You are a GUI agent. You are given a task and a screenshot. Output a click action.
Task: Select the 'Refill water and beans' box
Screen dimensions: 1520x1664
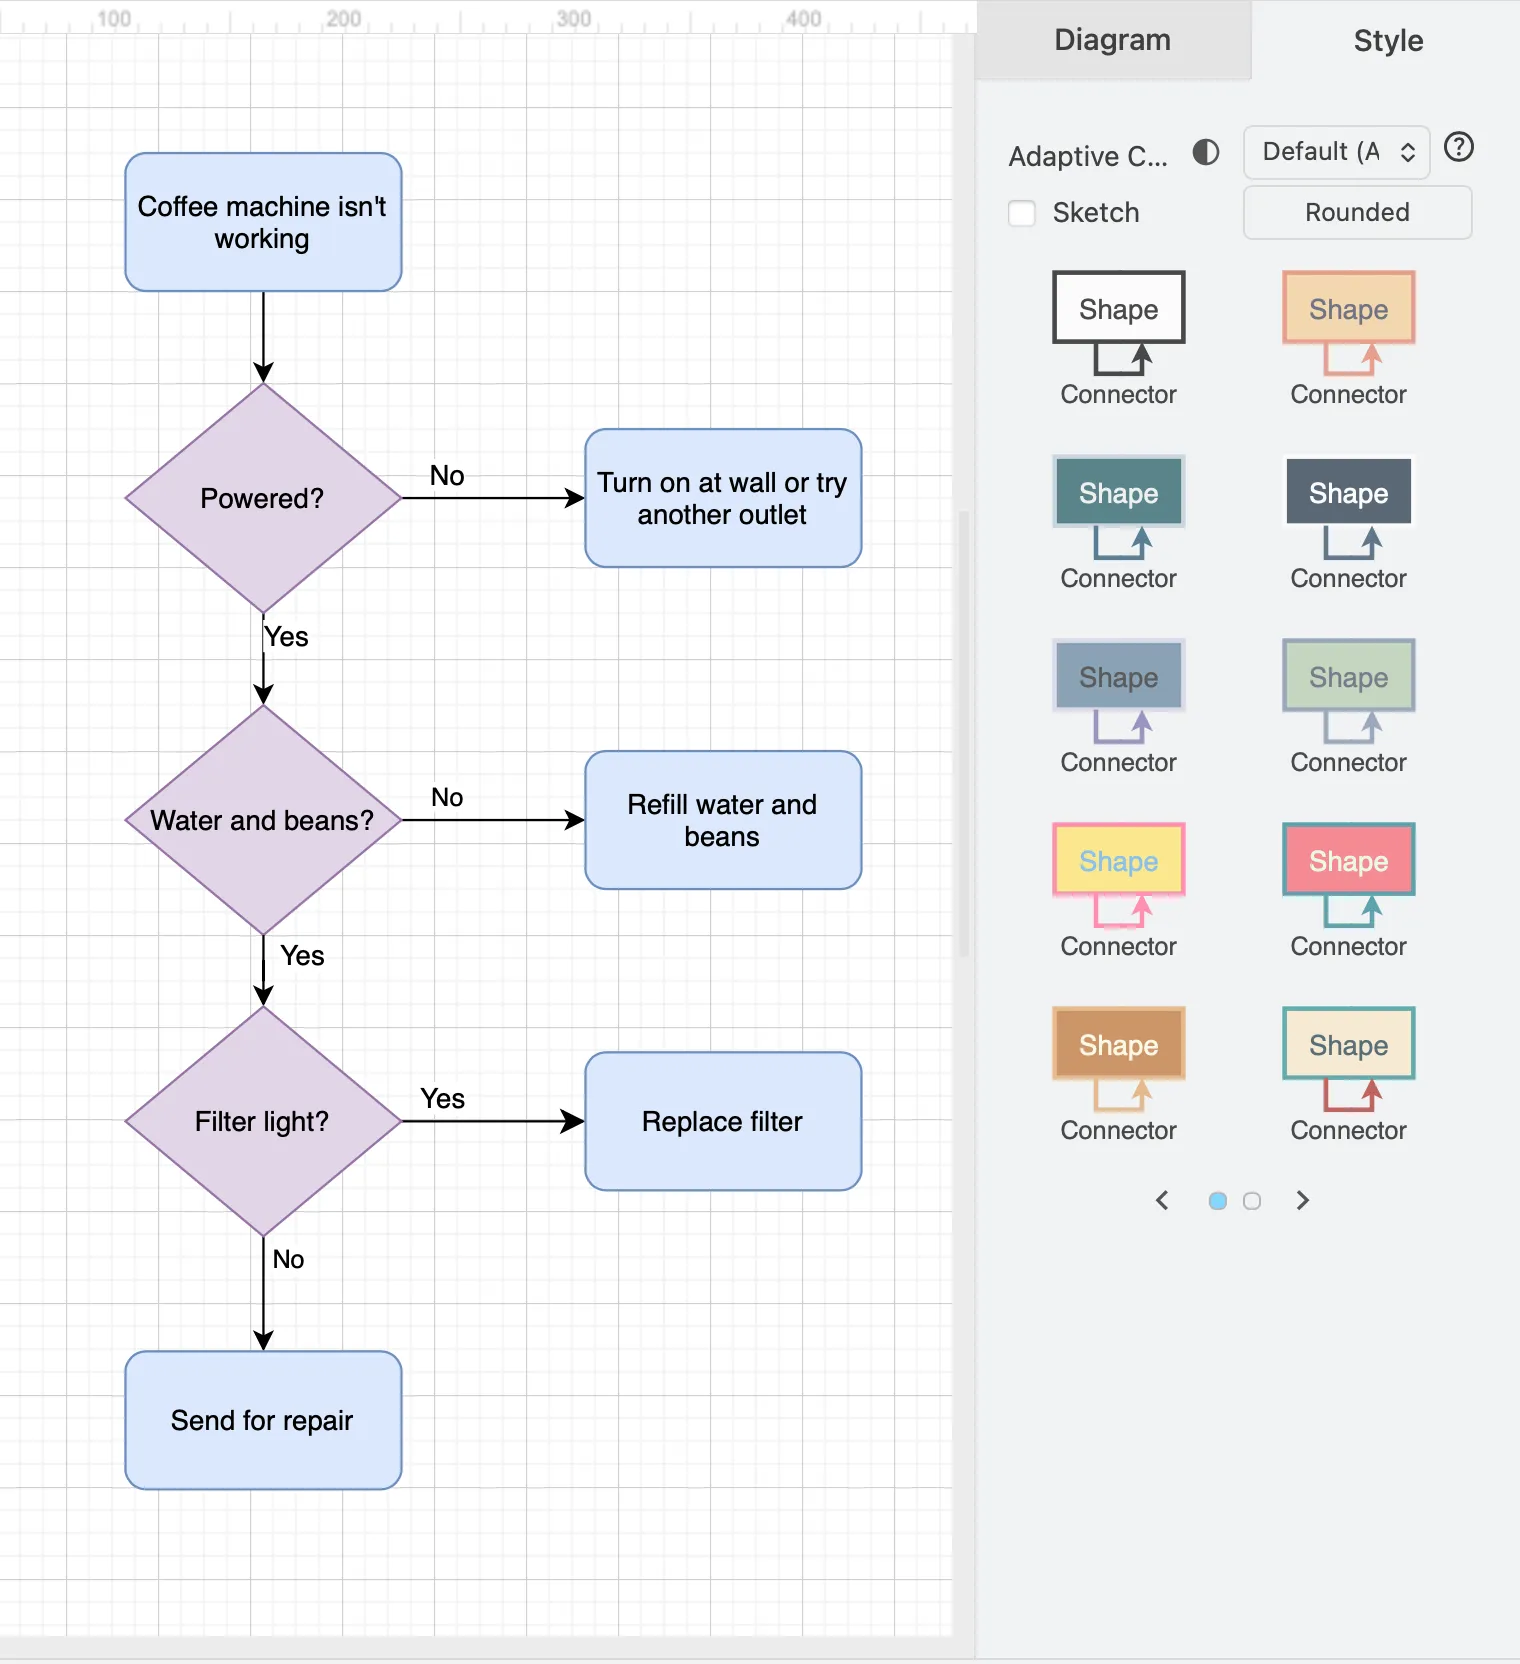point(723,820)
